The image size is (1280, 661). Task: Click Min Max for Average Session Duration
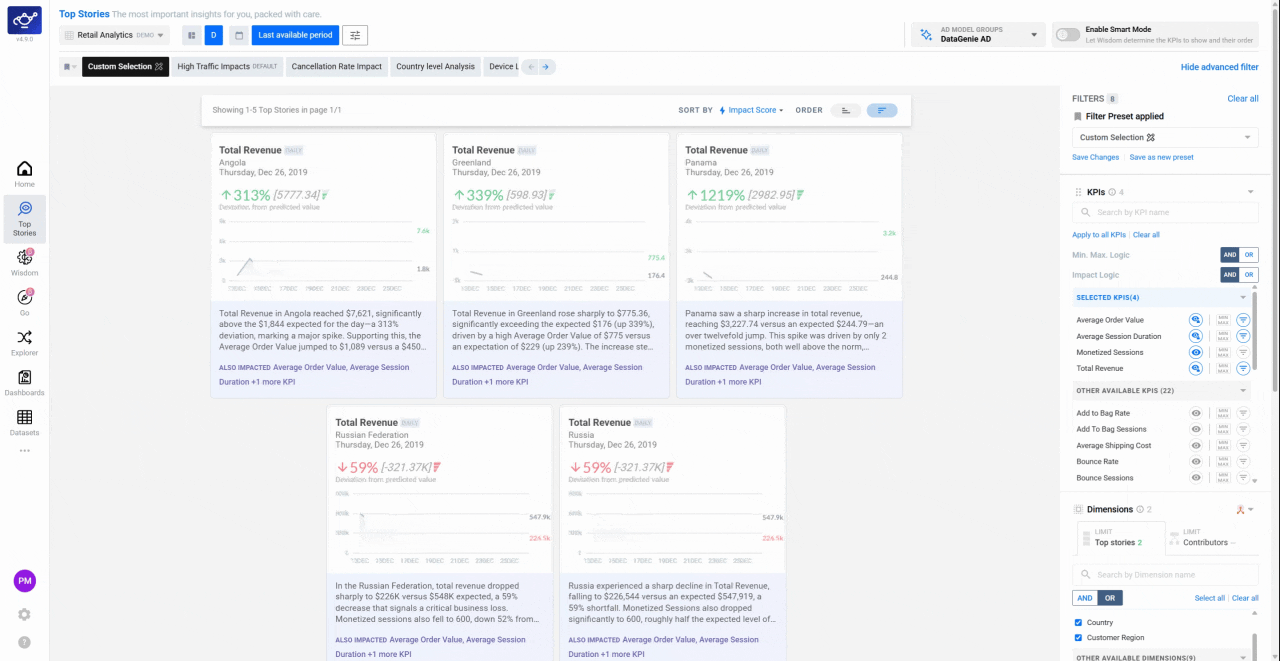(1222, 336)
